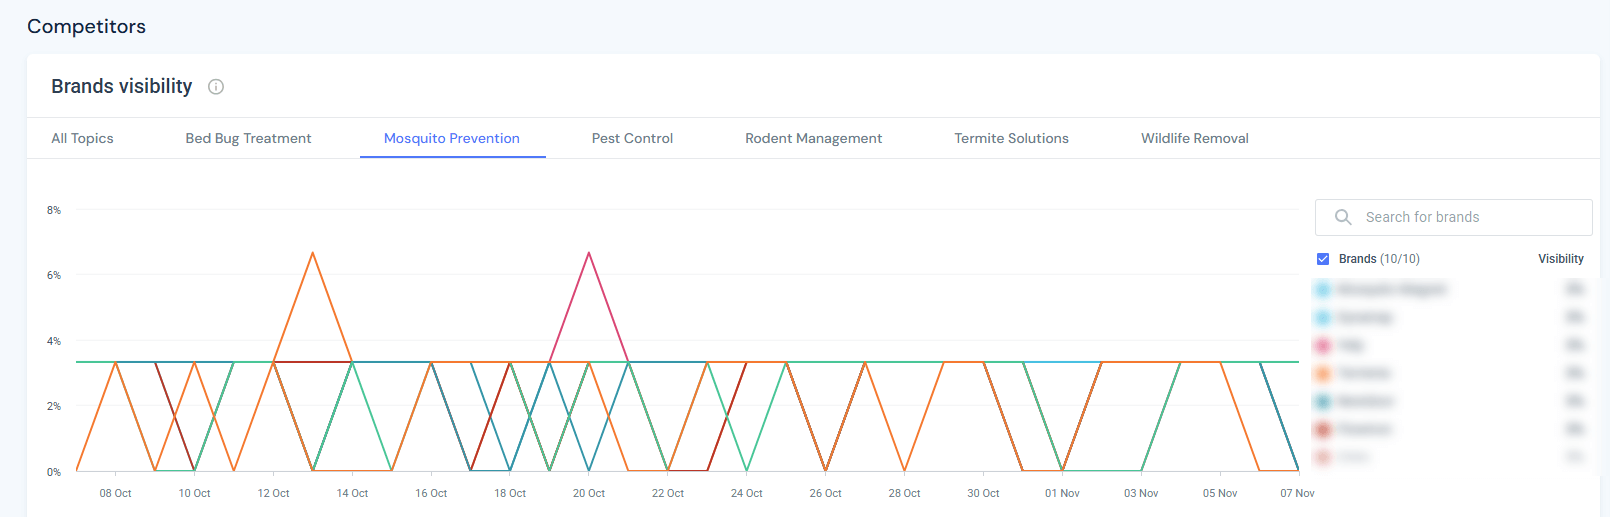
Task: Switch to the All Topics tab
Action: point(82,138)
